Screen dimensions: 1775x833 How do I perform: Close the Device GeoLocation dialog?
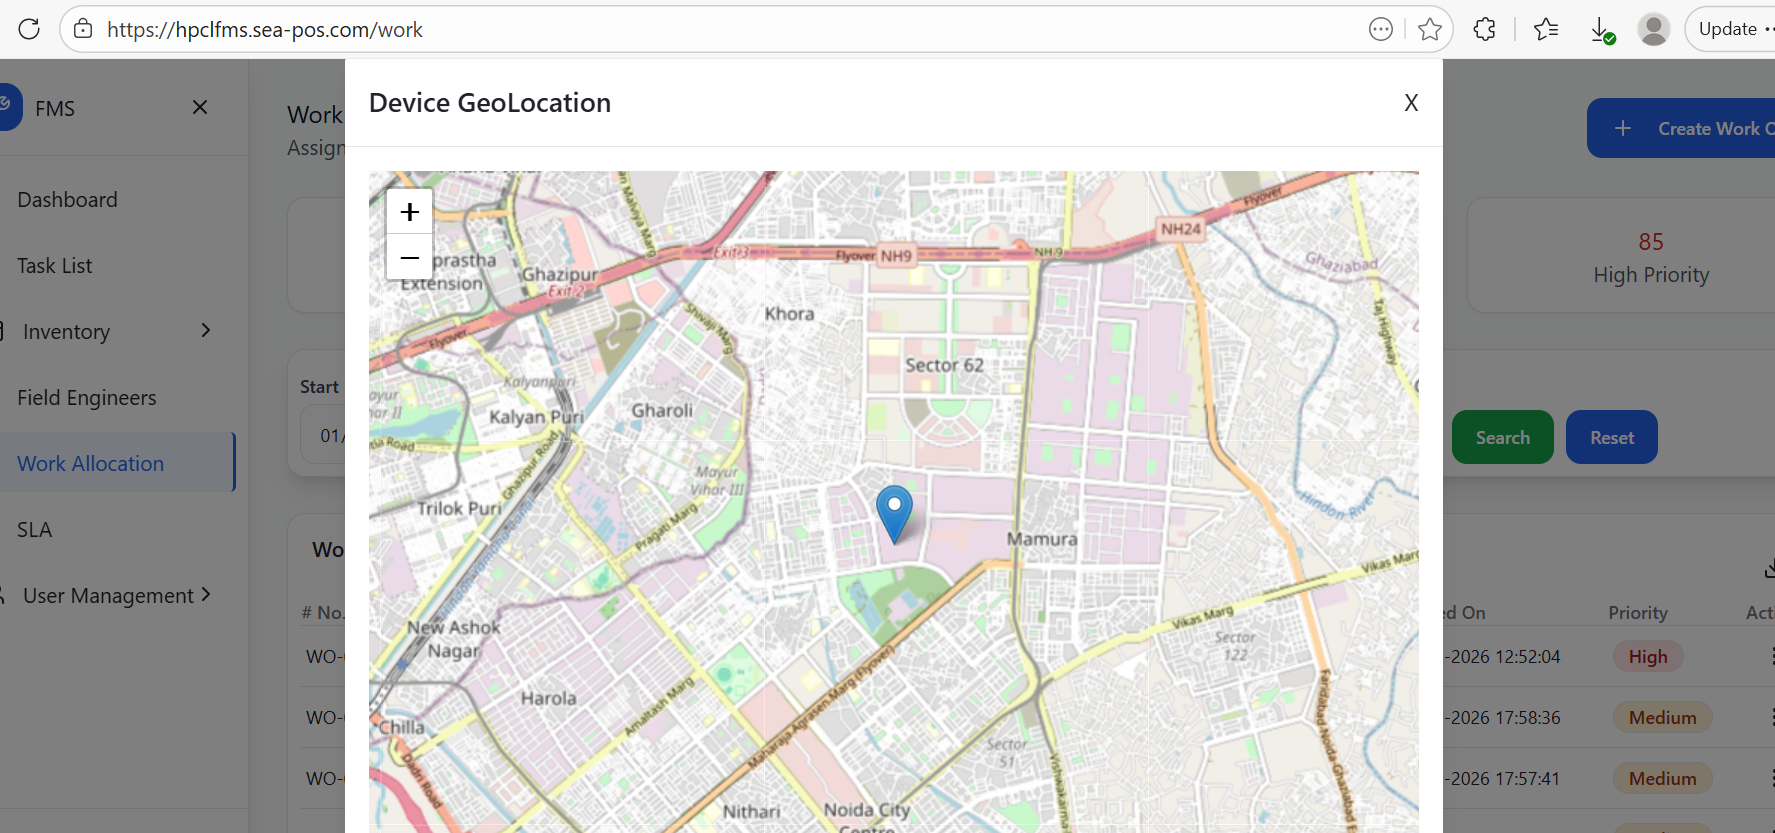coord(1411,103)
